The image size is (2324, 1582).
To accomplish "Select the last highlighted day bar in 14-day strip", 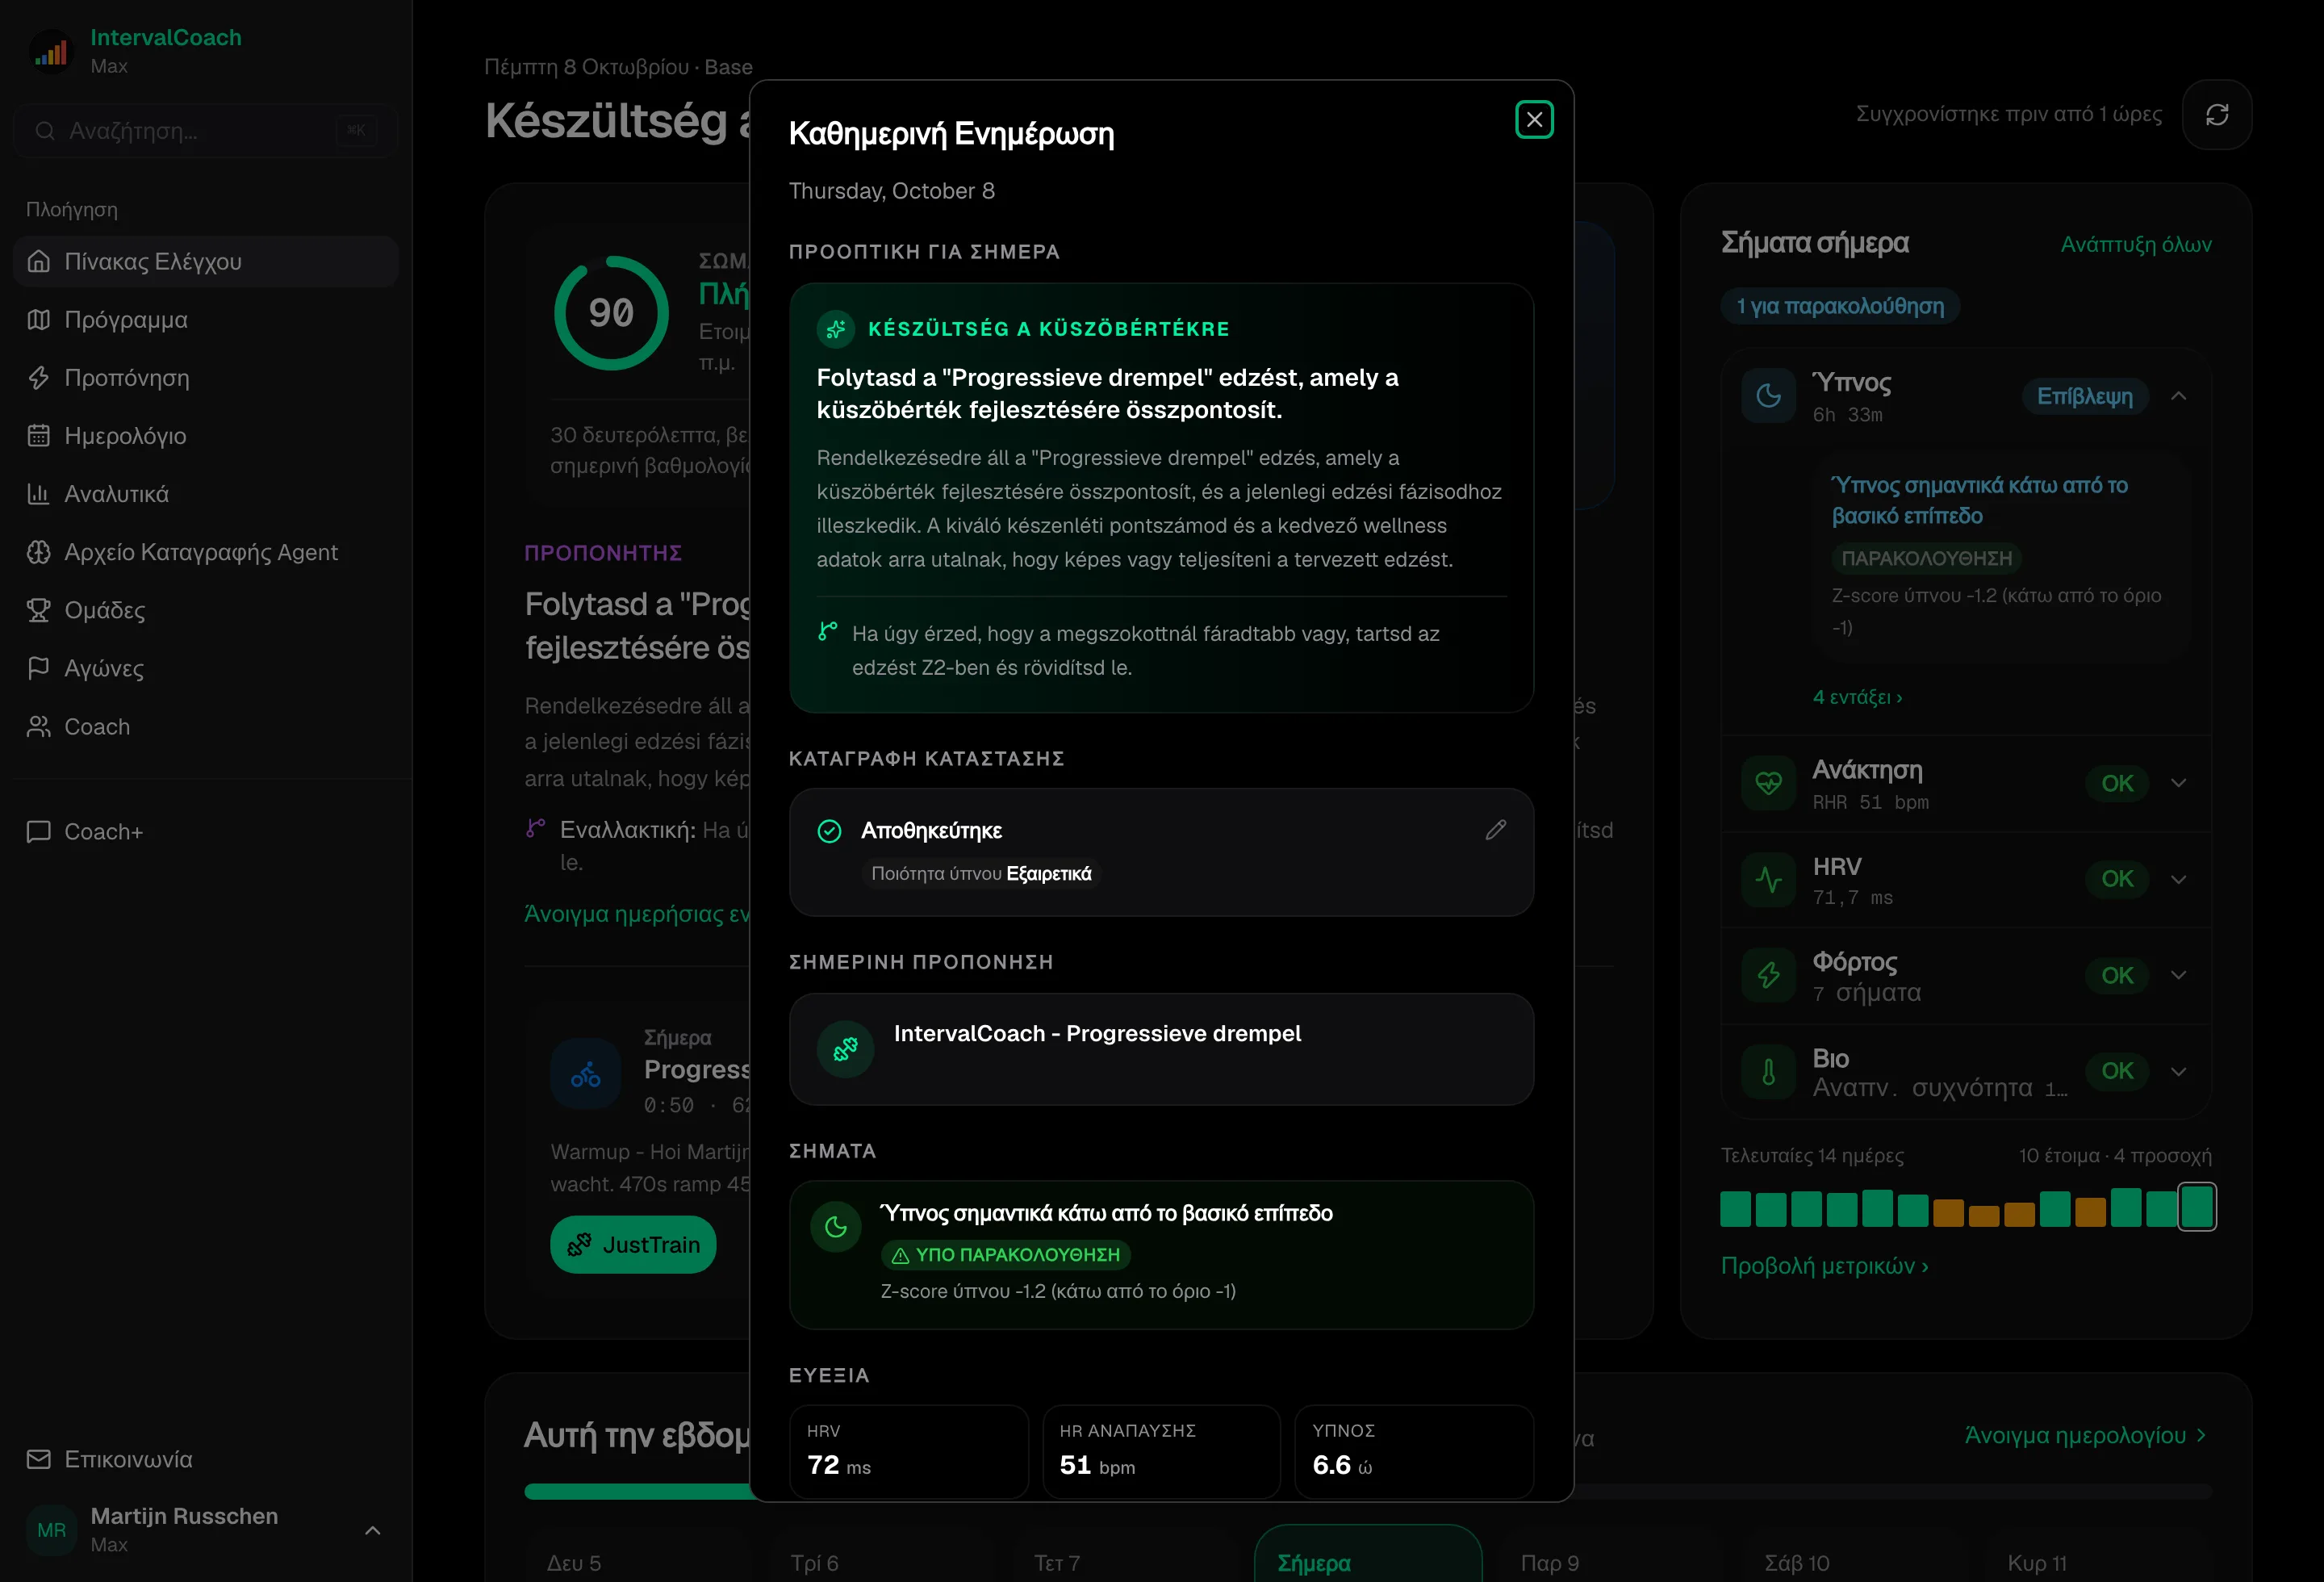I will coord(2196,1207).
